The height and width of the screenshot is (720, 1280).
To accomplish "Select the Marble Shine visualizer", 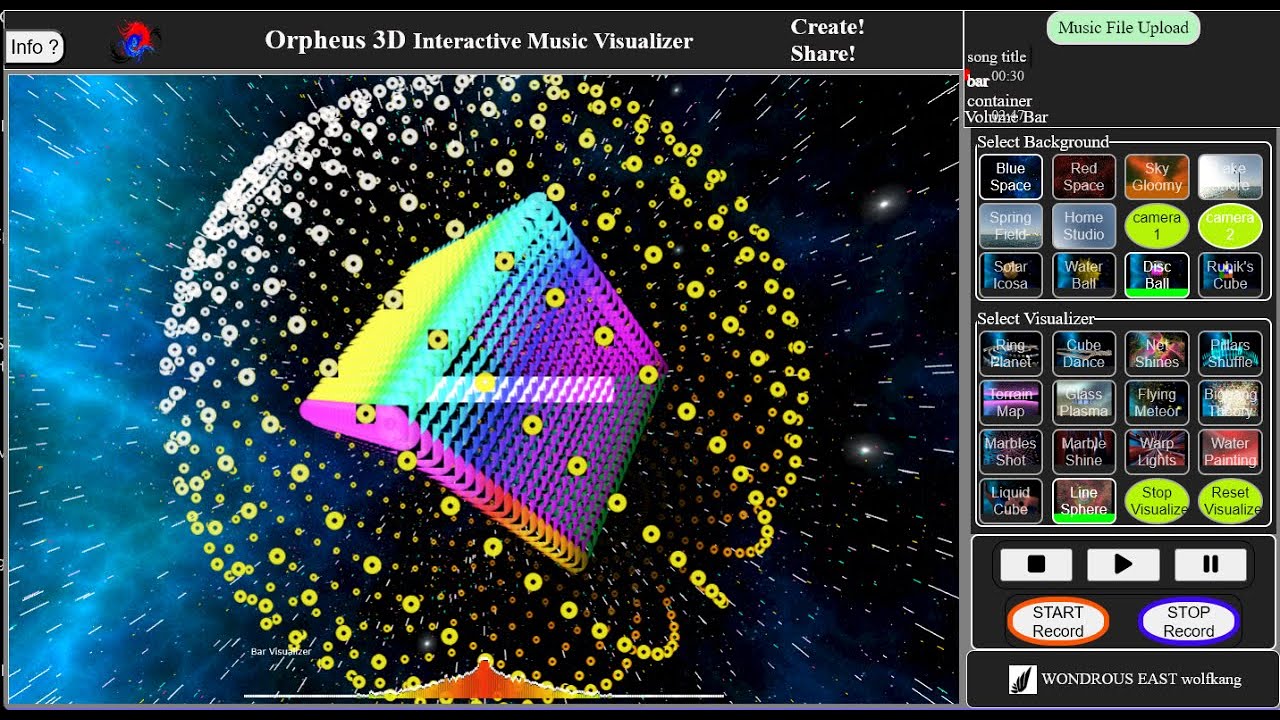I will pos(1083,451).
